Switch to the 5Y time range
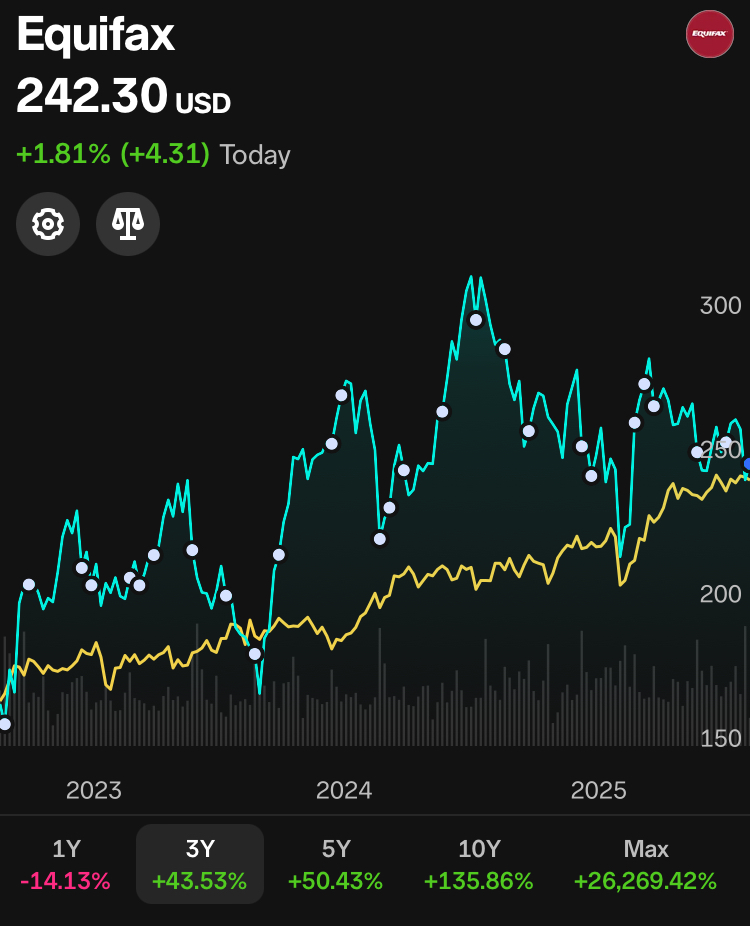 click(335, 864)
